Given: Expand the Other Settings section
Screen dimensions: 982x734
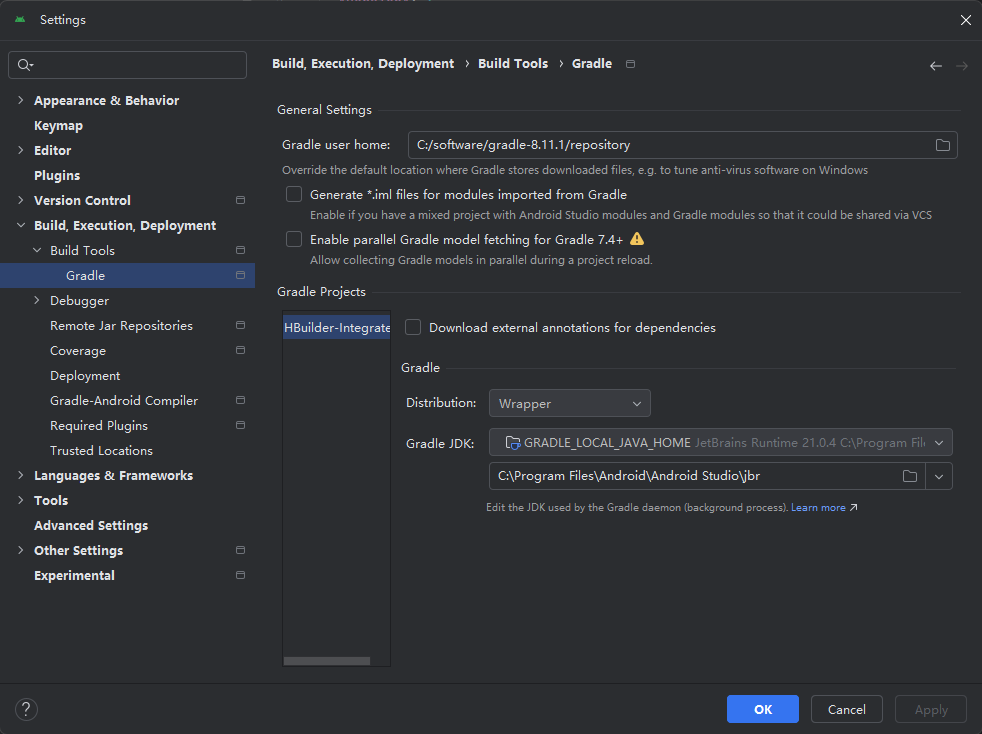Looking at the screenshot, I should point(21,550).
